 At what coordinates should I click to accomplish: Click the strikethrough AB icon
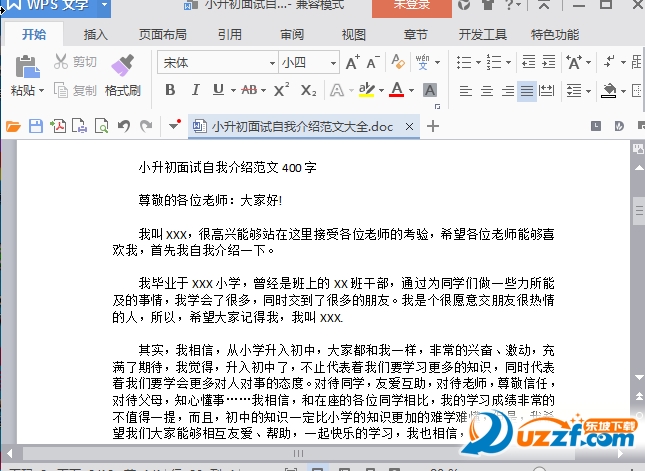pos(252,91)
